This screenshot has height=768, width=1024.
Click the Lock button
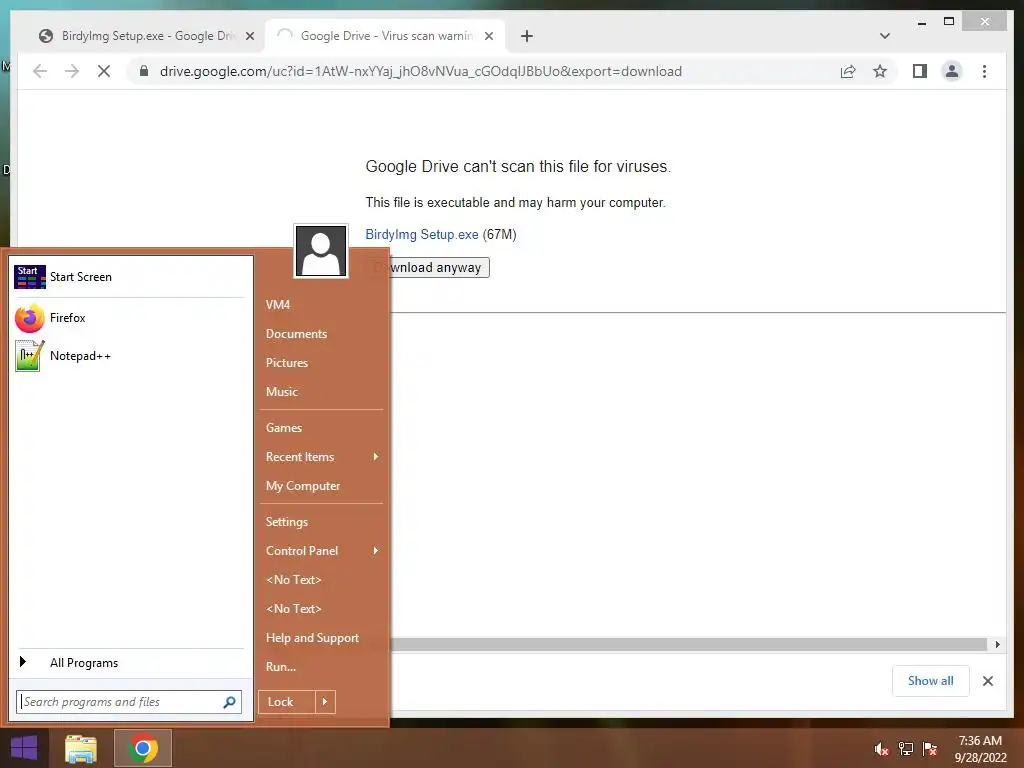286,702
